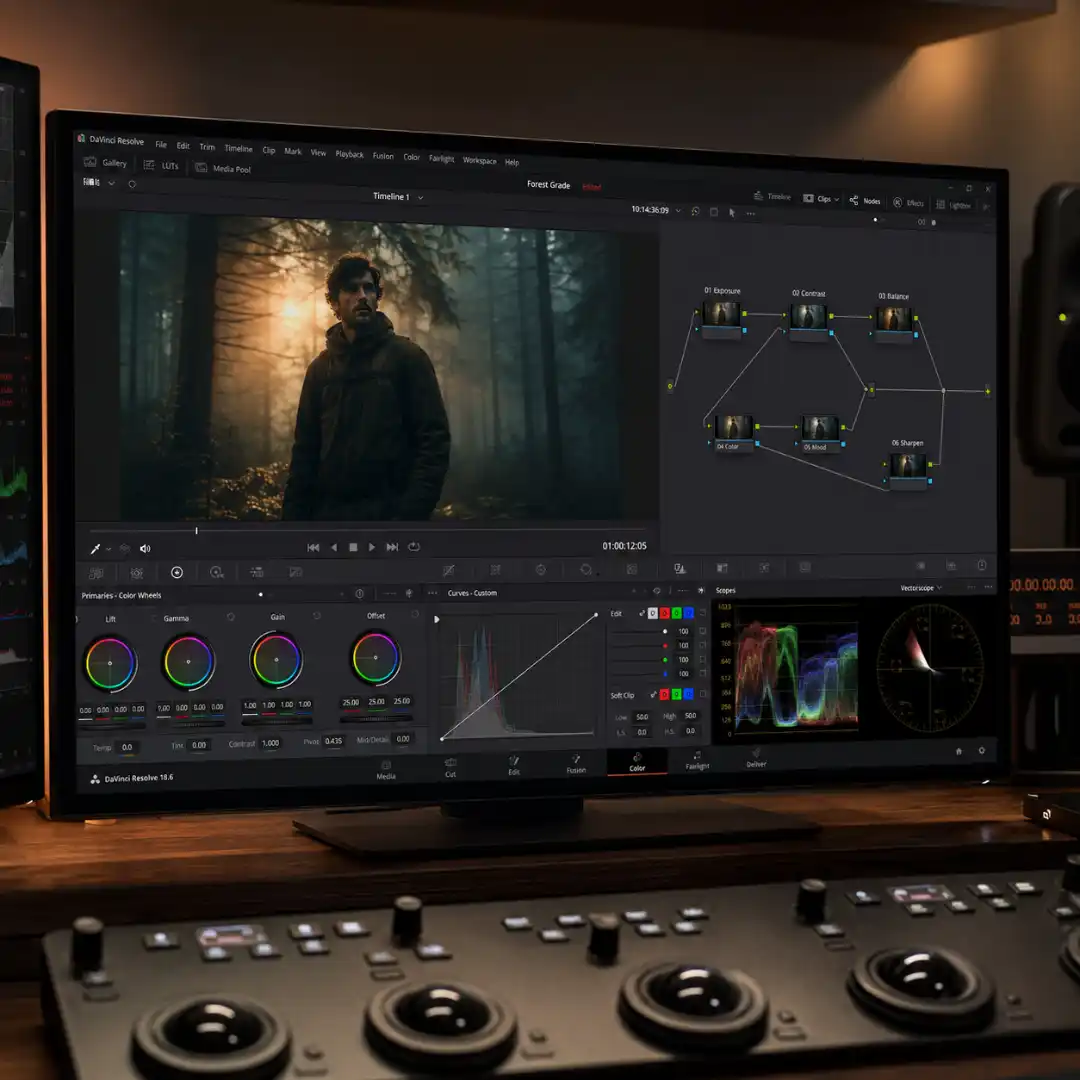Reset Gamma wheel with its reset icon
This screenshot has height=1080, width=1080.
tap(231, 617)
